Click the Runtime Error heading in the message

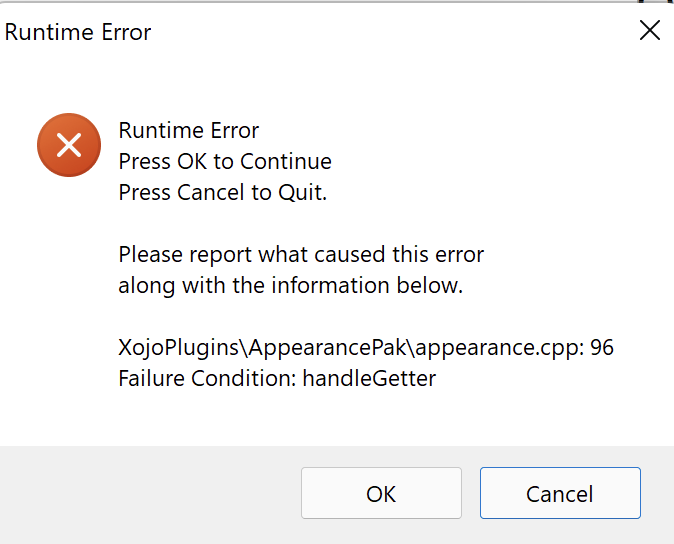coord(189,130)
